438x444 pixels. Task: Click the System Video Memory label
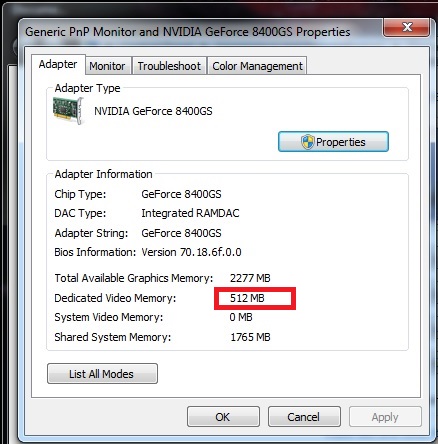pos(109,317)
